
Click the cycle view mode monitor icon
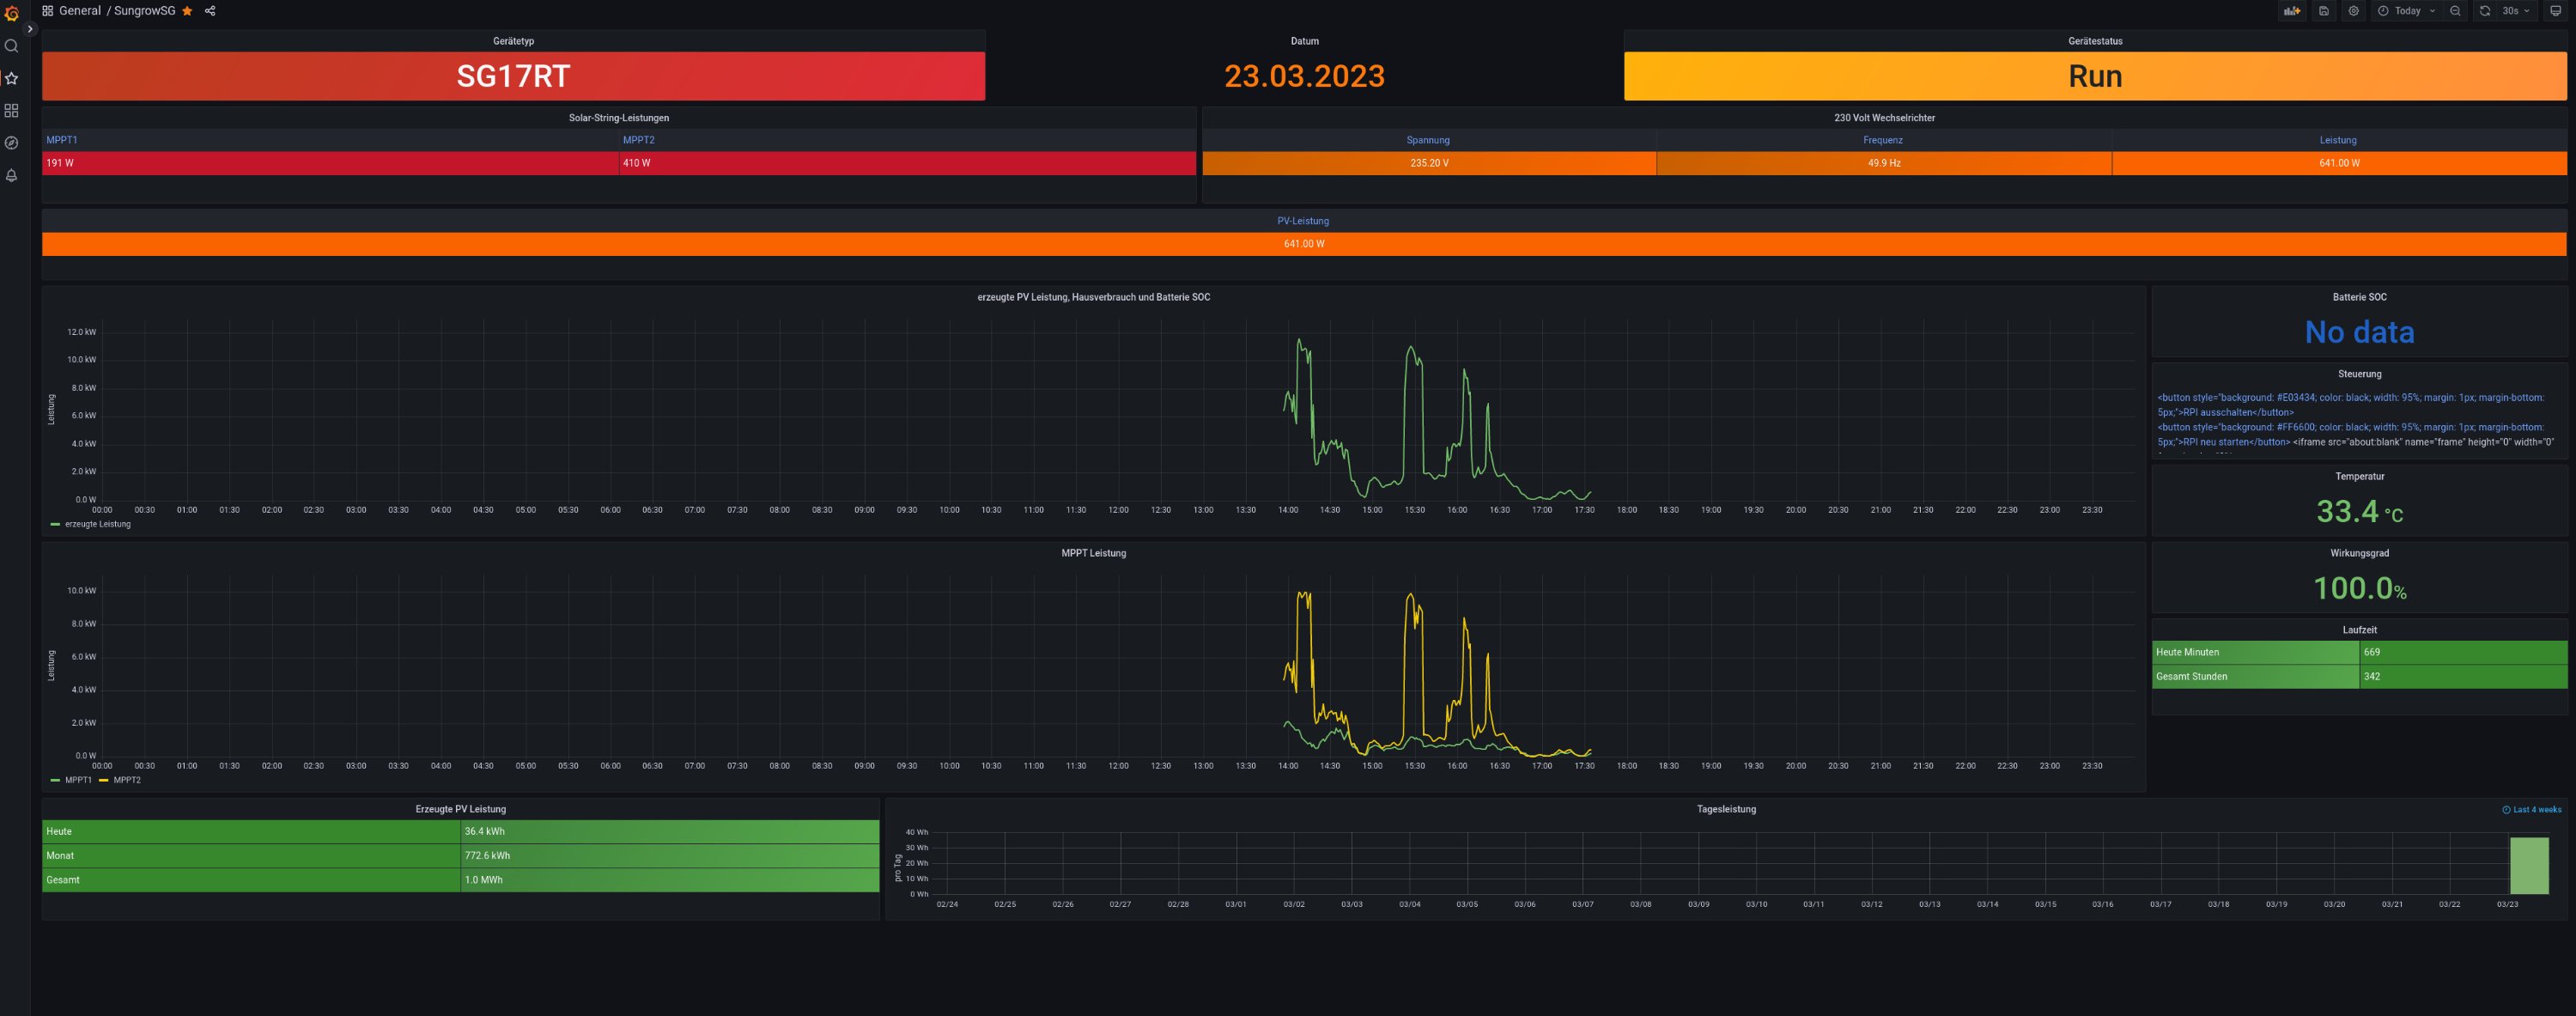pos(2556,11)
